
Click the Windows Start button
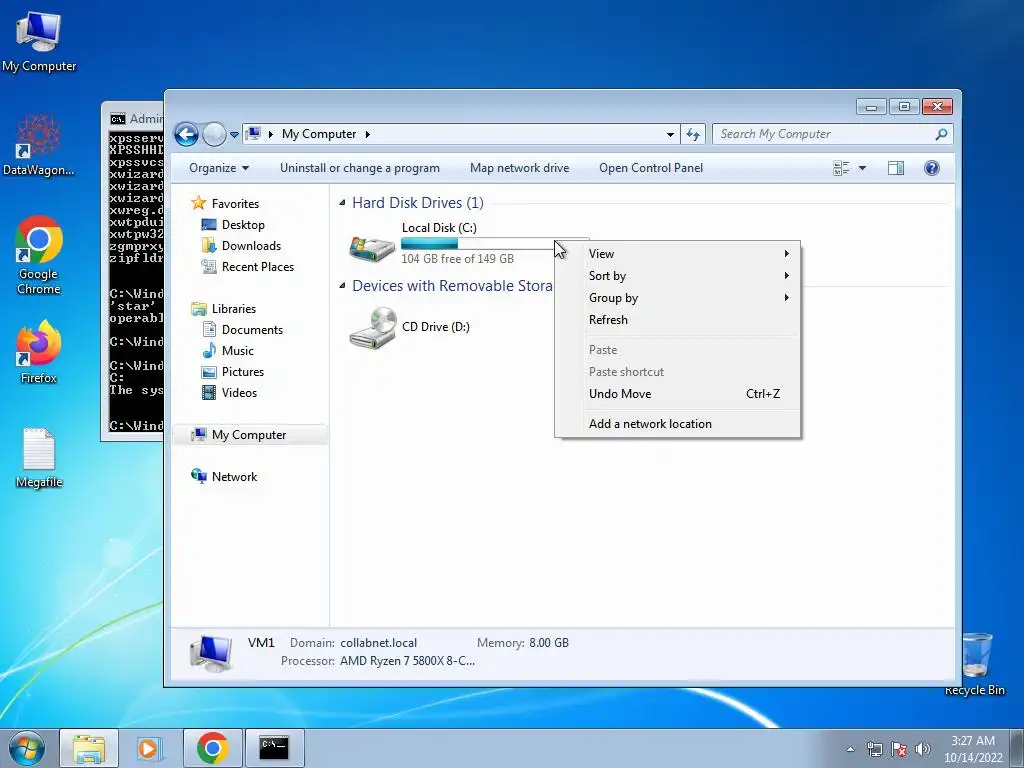[x=27, y=748]
